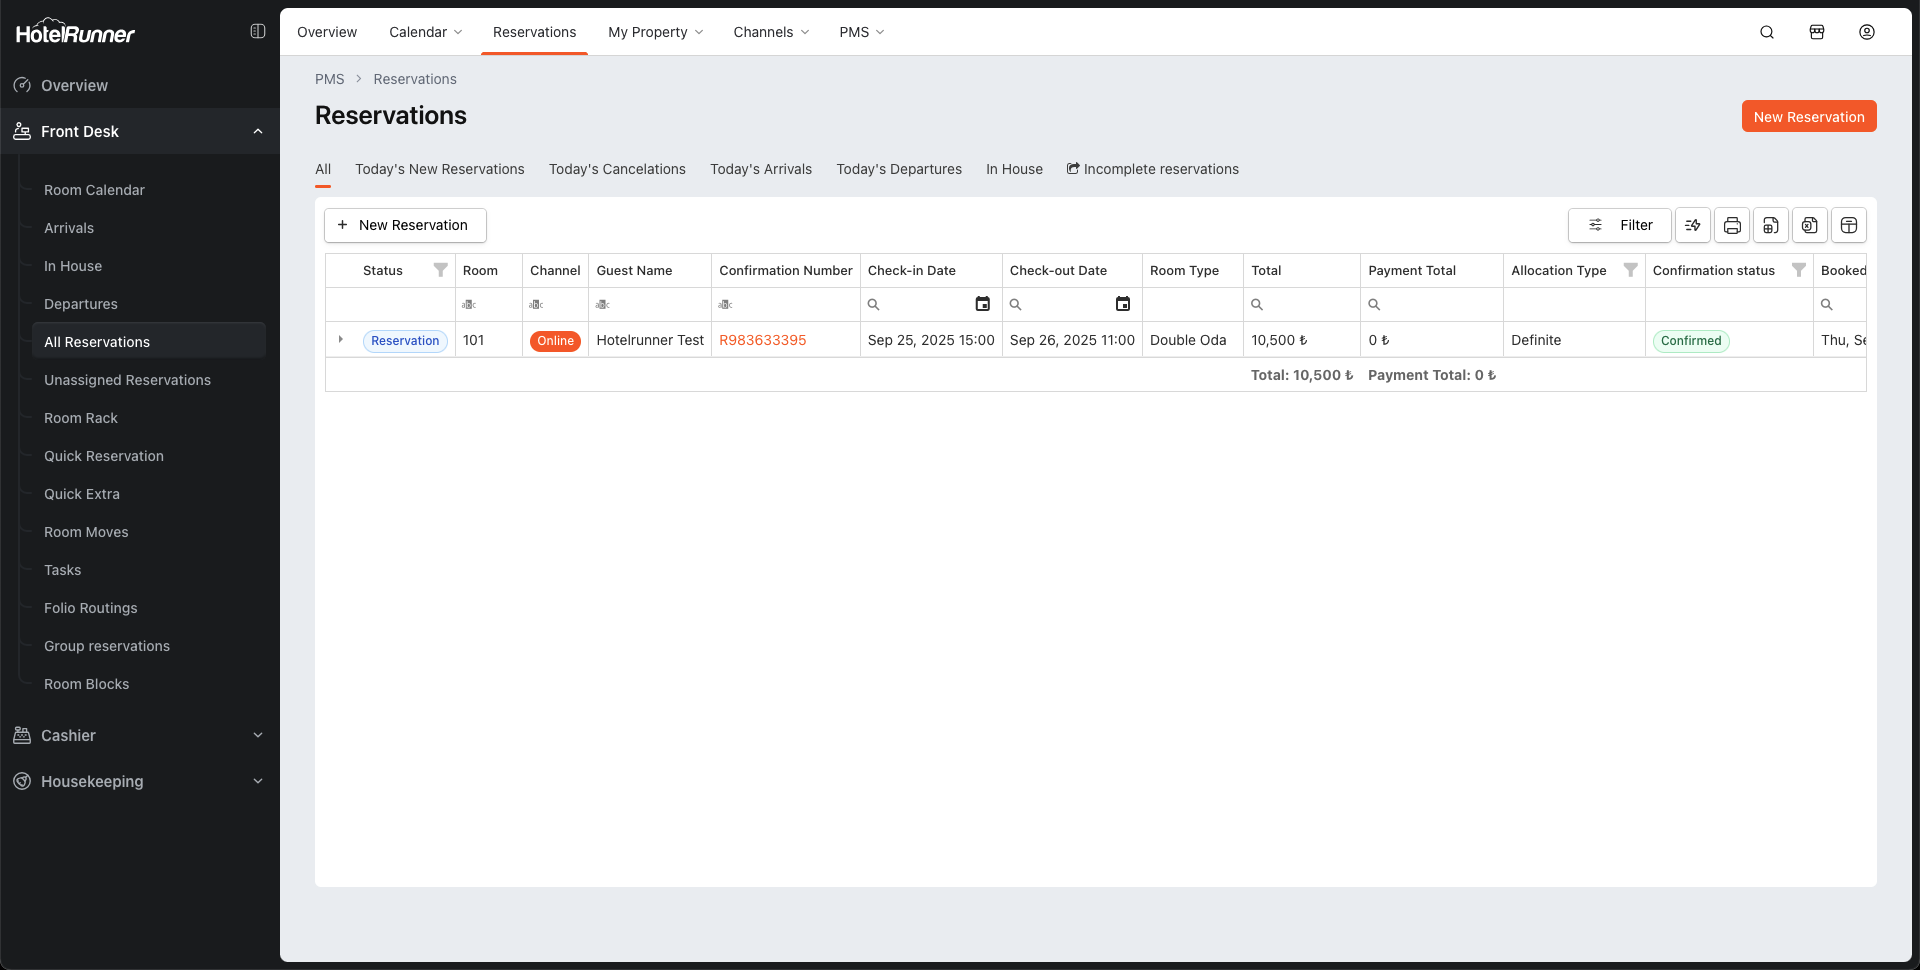
Task: Click the print icon in the toolbar
Action: (x=1732, y=225)
